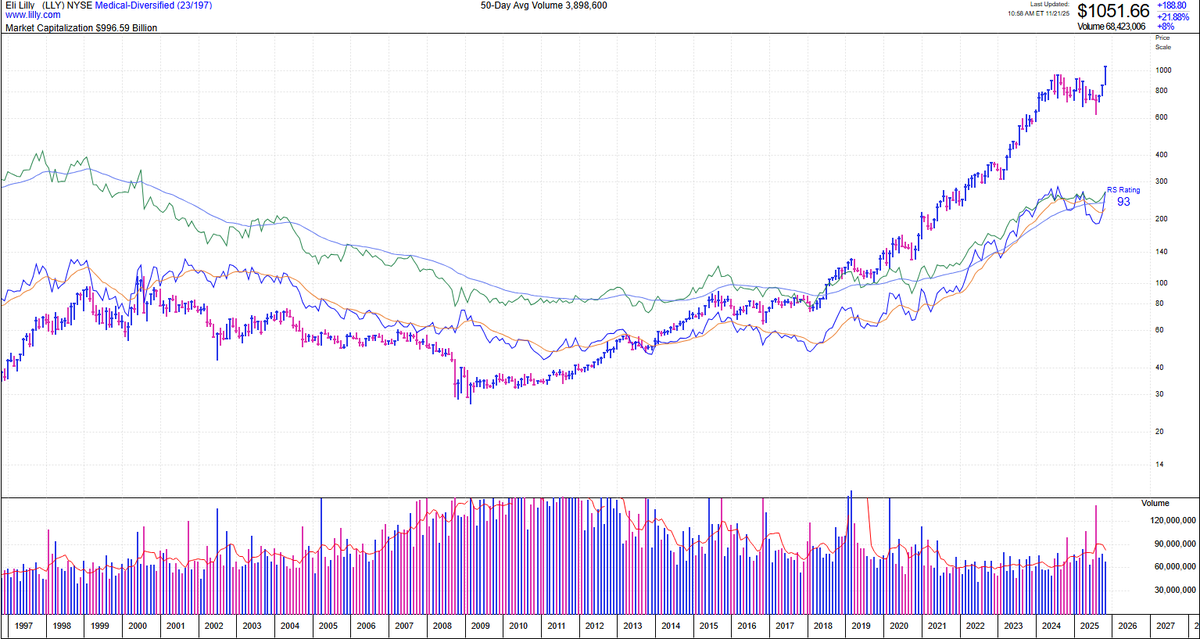Click the RS Rating value 93
Image resolution: width=1200 pixels, height=639 pixels.
(x=1124, y=201)
